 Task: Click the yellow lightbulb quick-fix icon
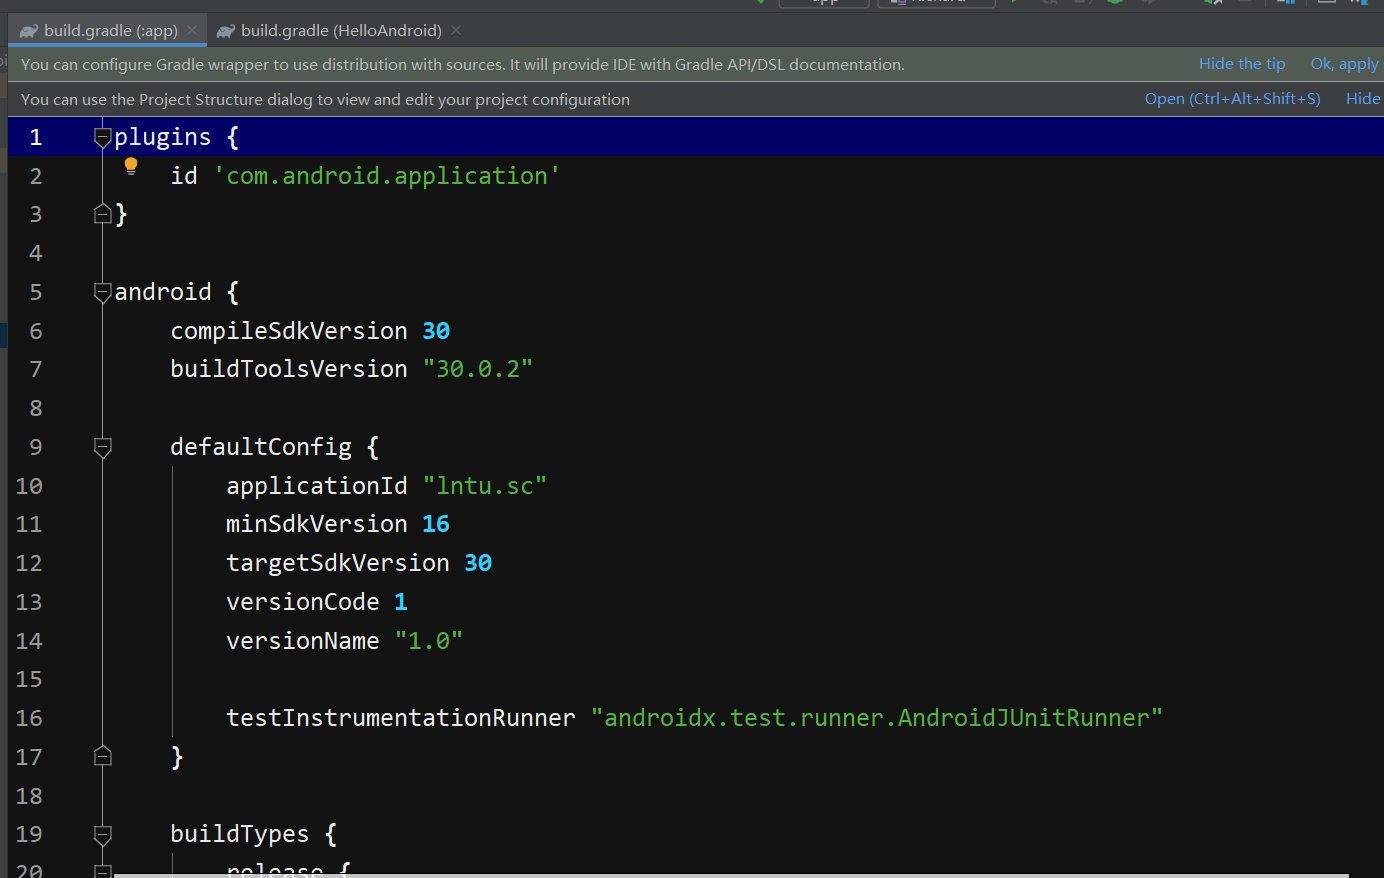(131, 167)
